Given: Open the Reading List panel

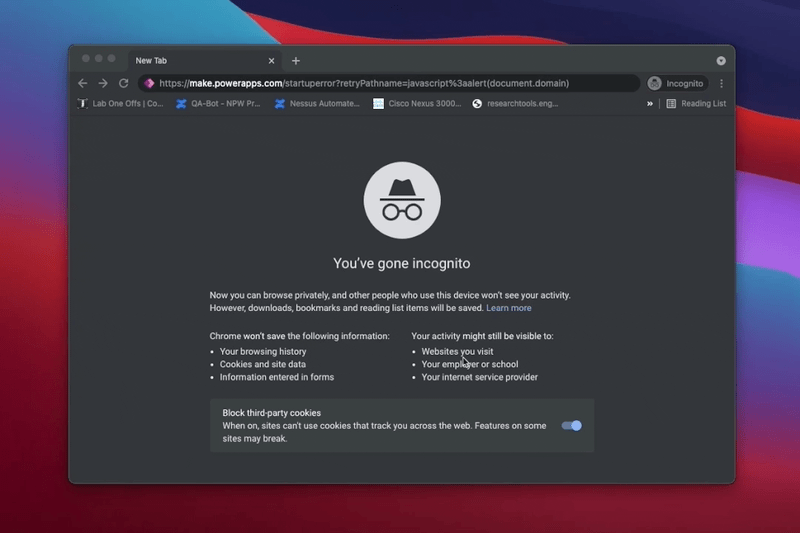Looking at the screenshot, I should pyautogui.click(x=696, y=103).
